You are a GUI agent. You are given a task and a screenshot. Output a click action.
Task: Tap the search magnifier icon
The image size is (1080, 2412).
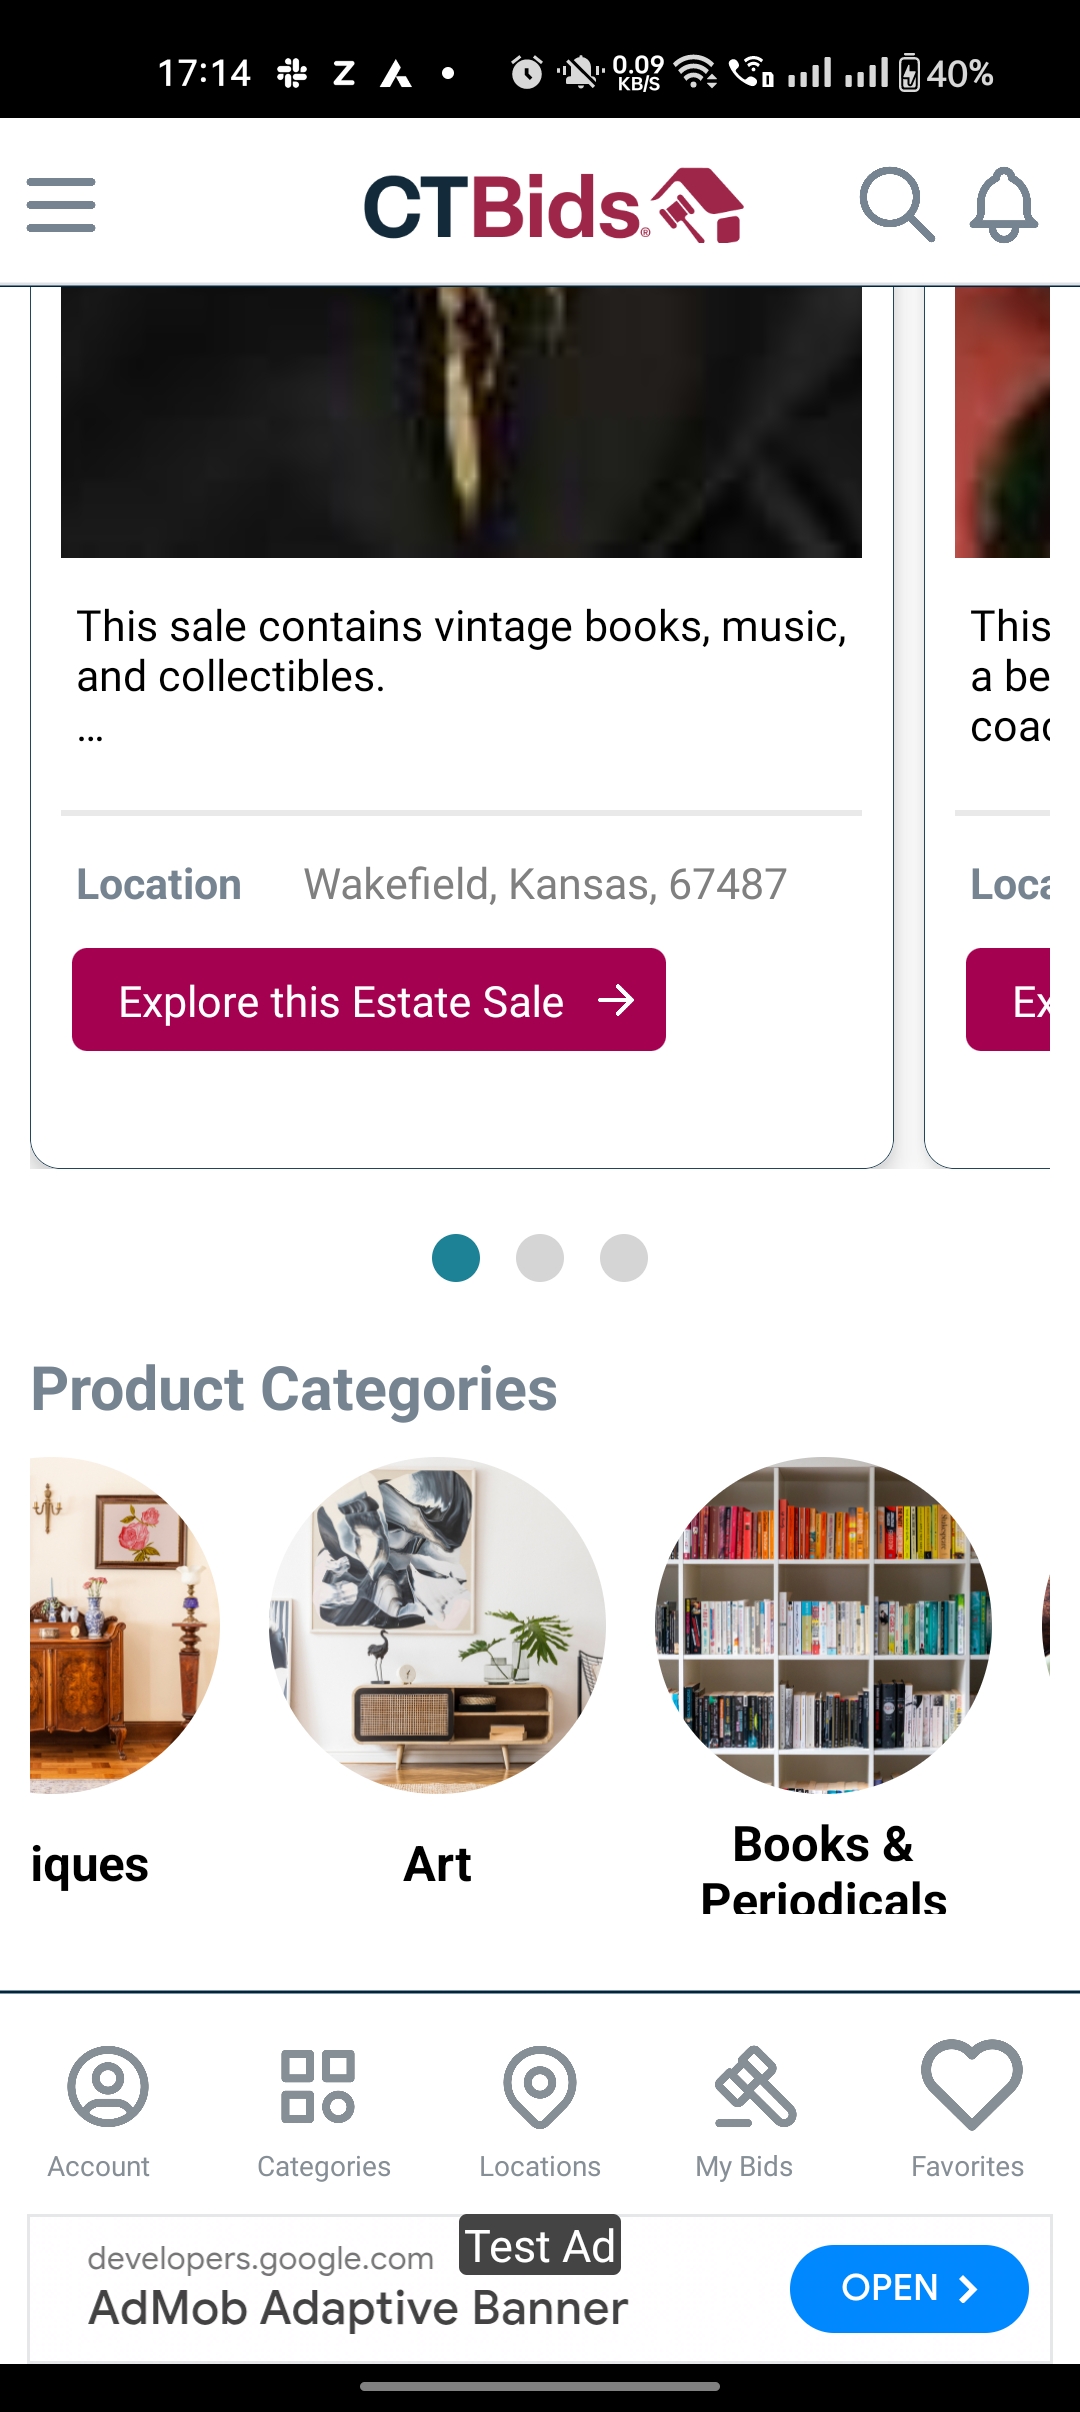pos(896,205)
